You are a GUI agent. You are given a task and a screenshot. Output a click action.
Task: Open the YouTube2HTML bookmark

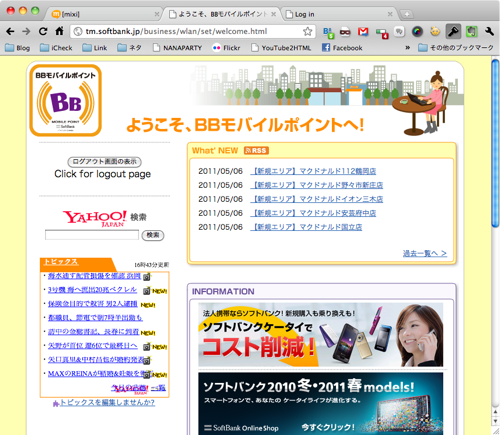coord(281,48)
